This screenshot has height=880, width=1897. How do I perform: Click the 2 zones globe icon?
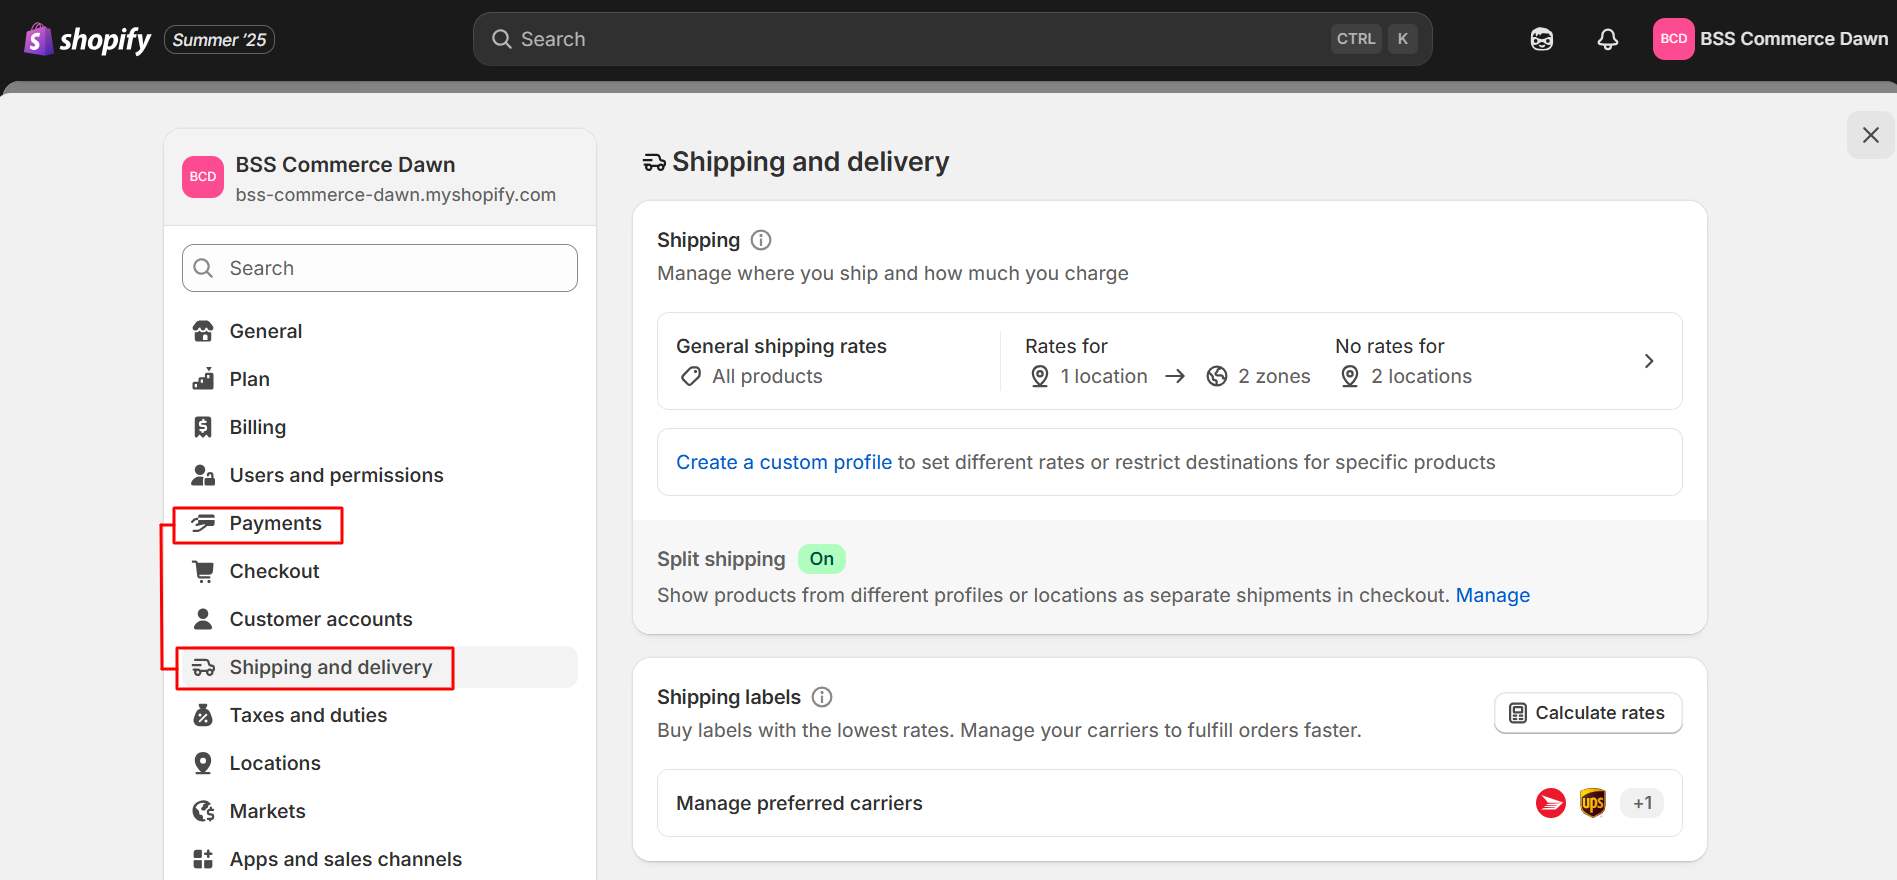[x=1217, y=377]
